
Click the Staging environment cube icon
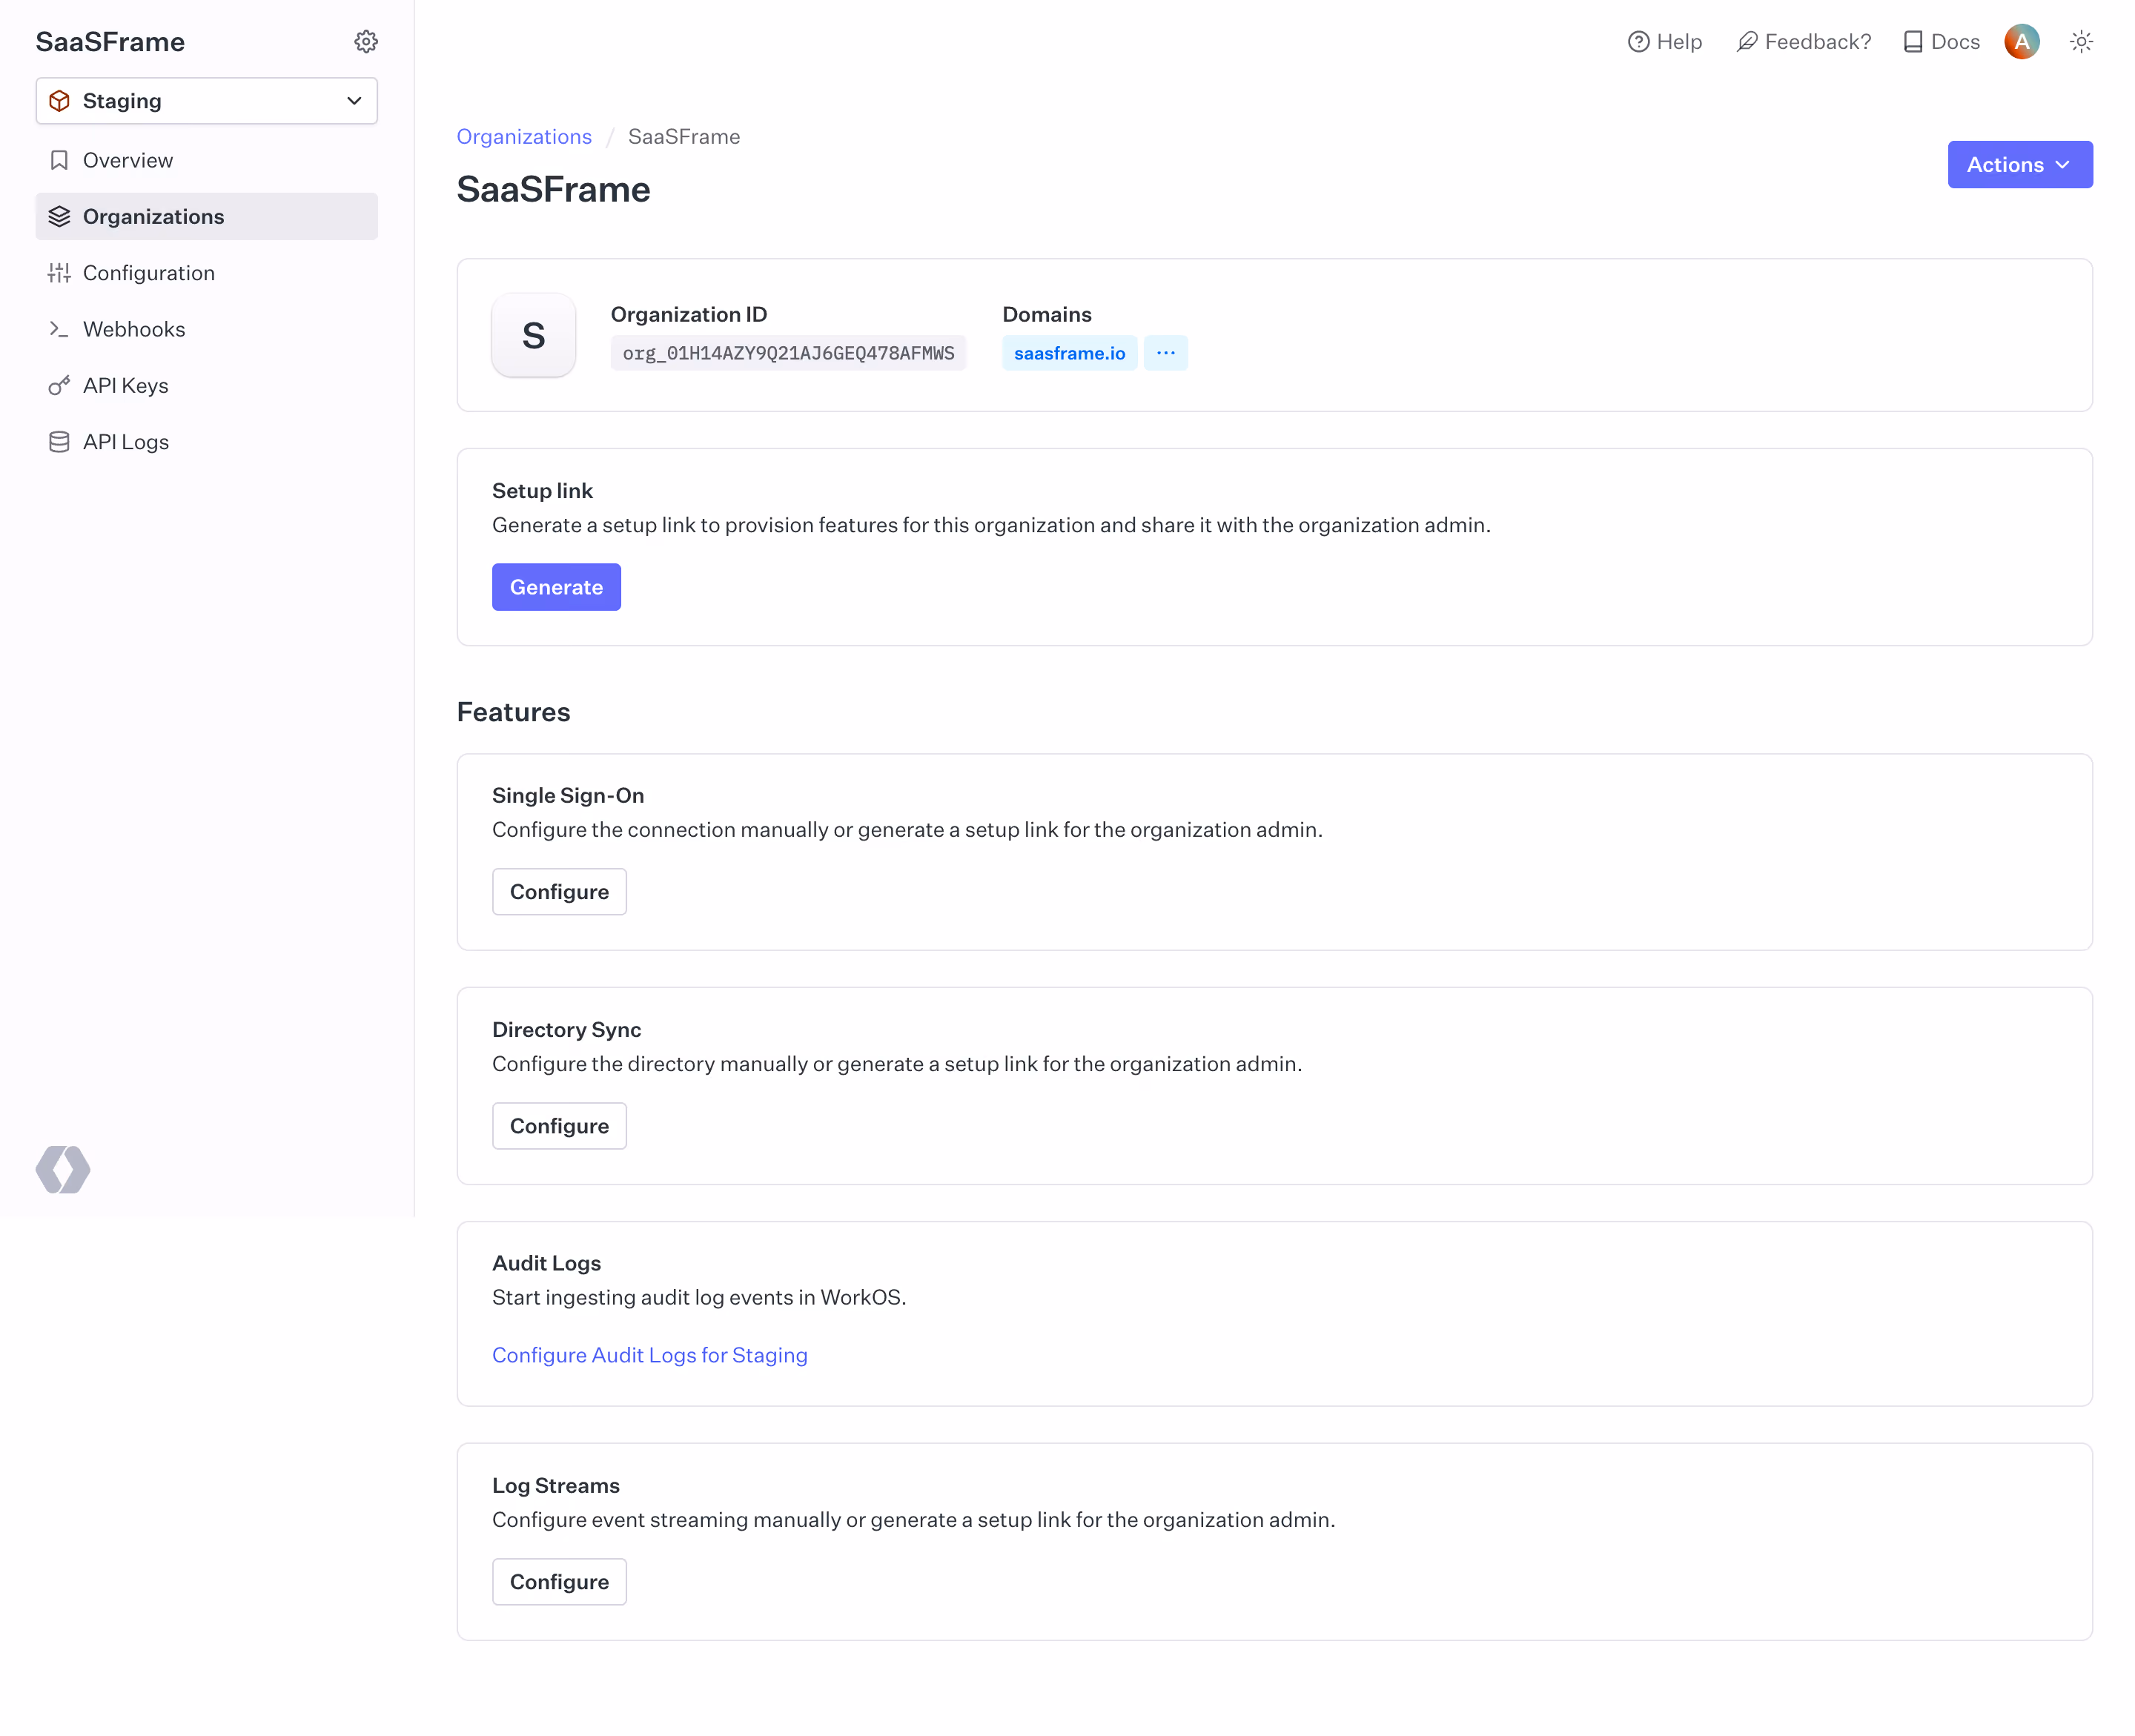pos(60,101)
